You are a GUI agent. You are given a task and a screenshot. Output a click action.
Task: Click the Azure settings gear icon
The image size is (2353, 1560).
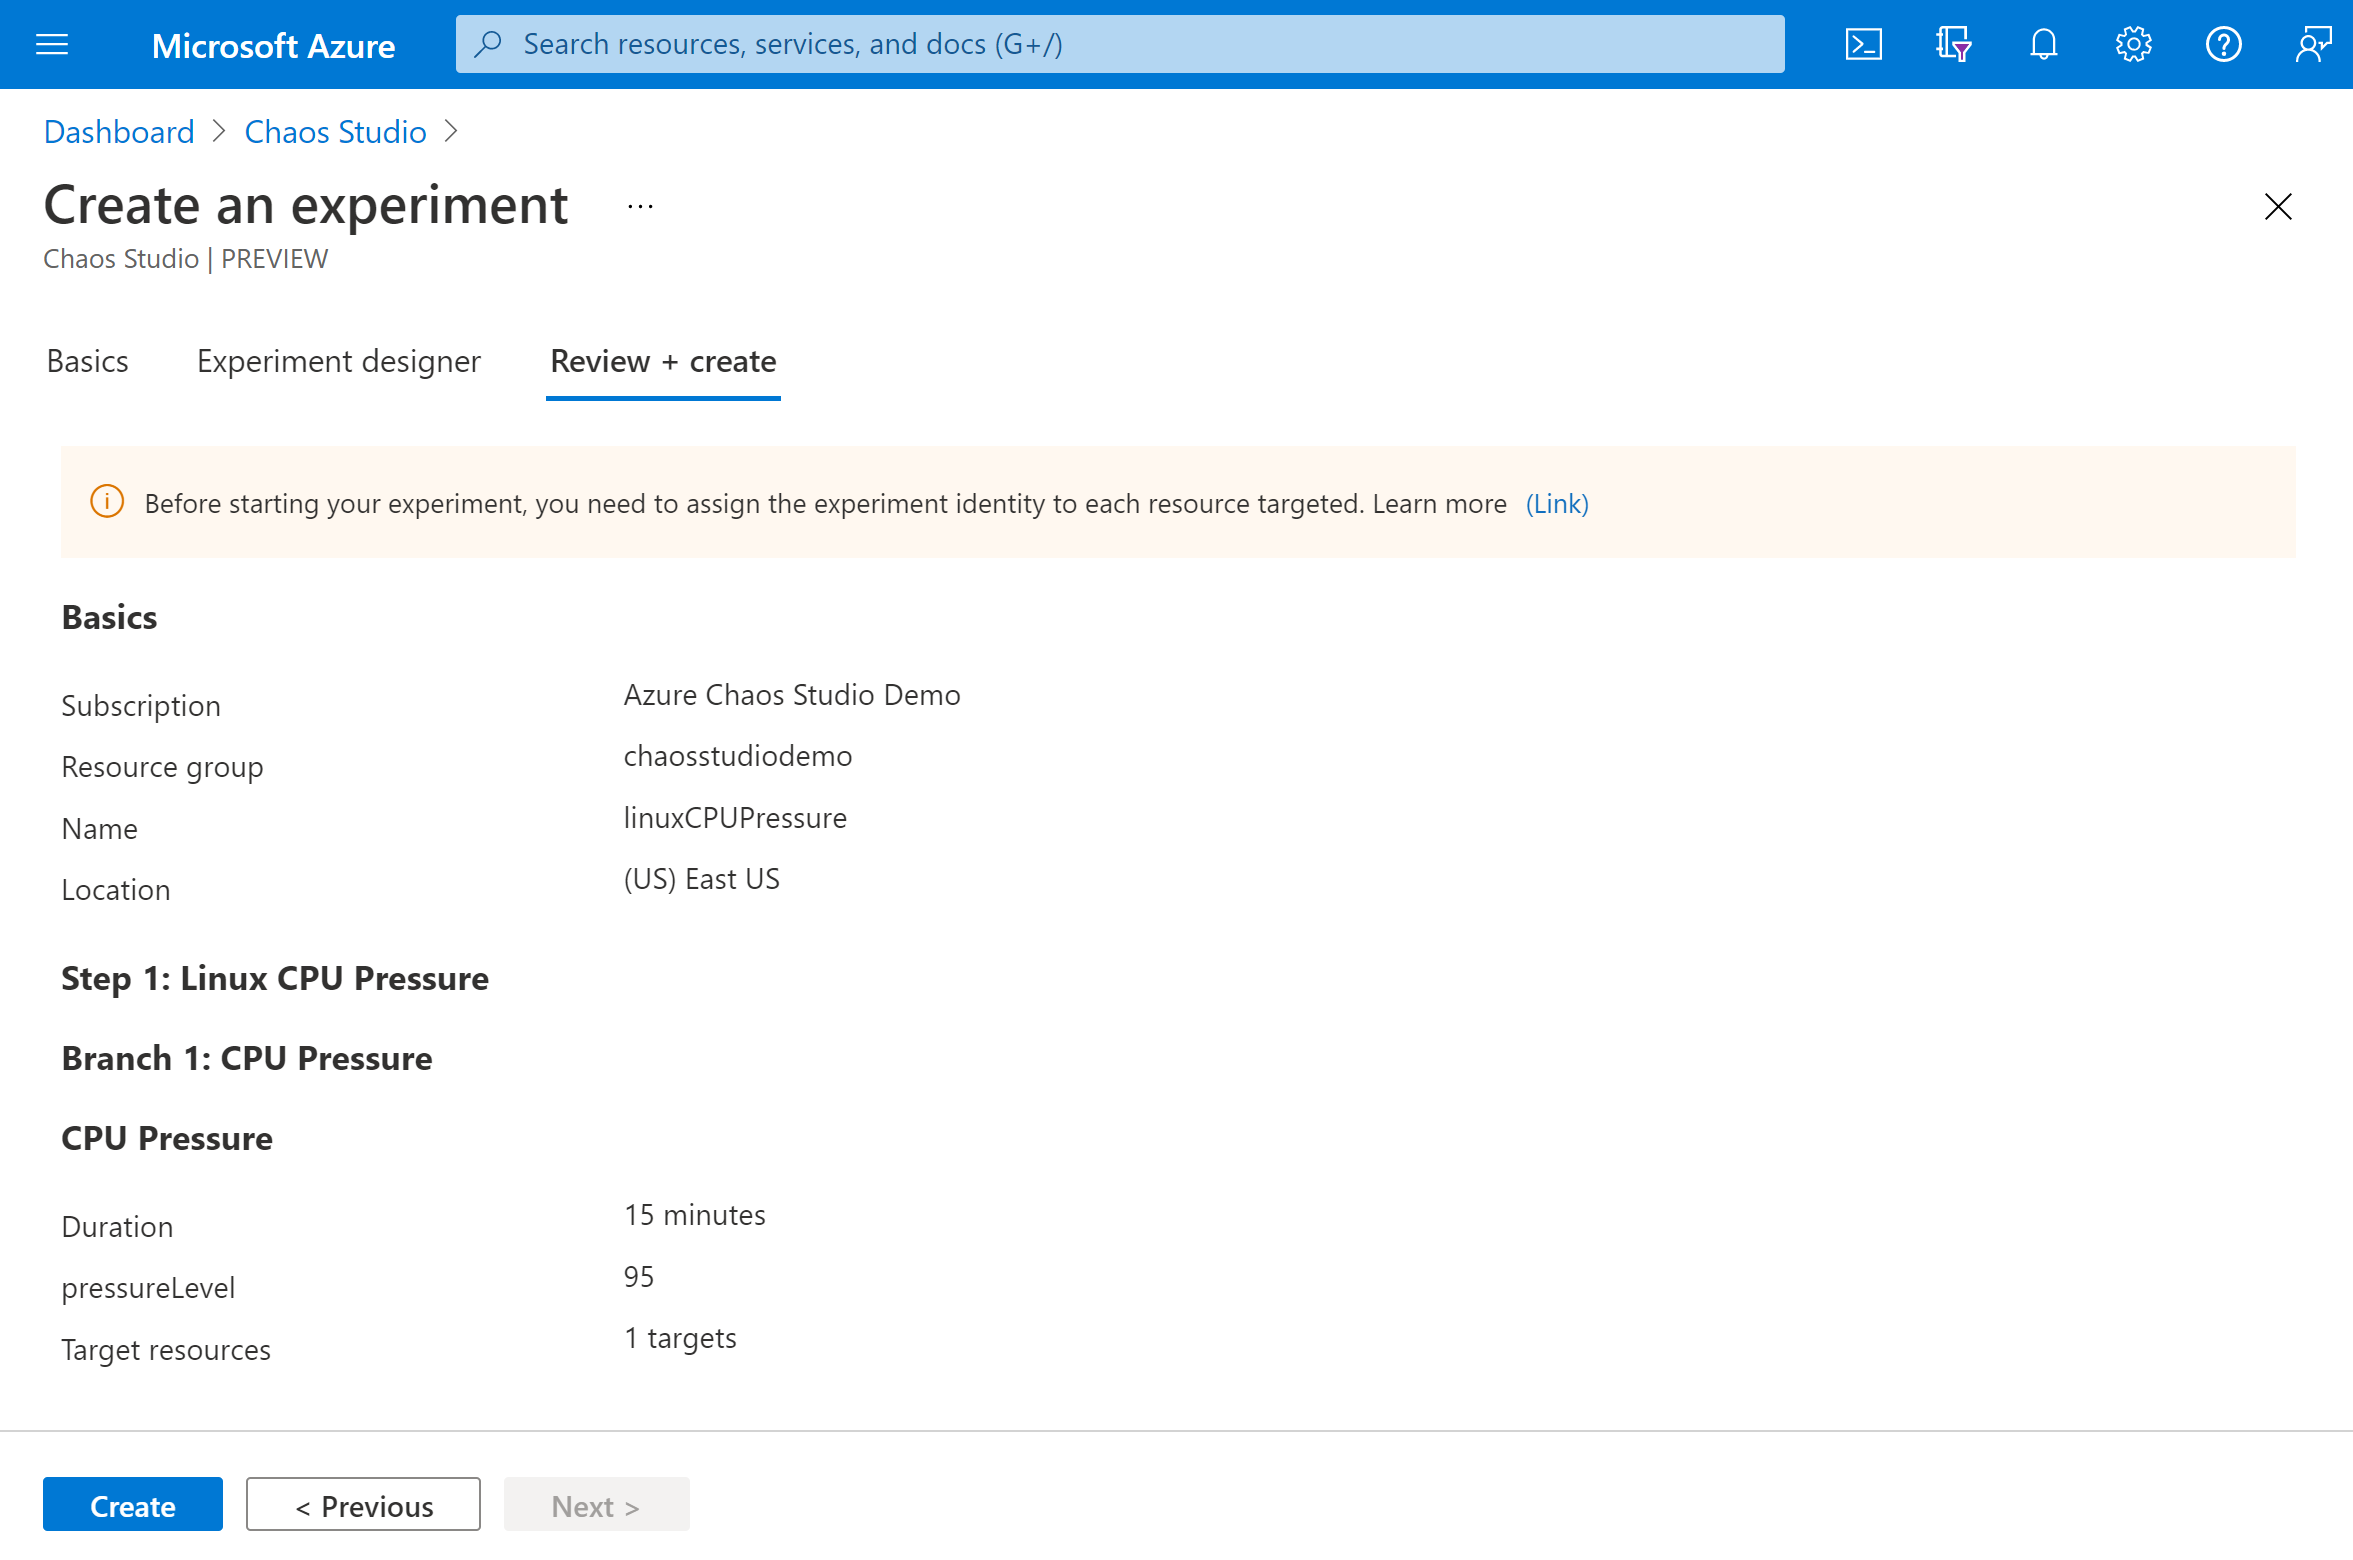point(2132,44)
